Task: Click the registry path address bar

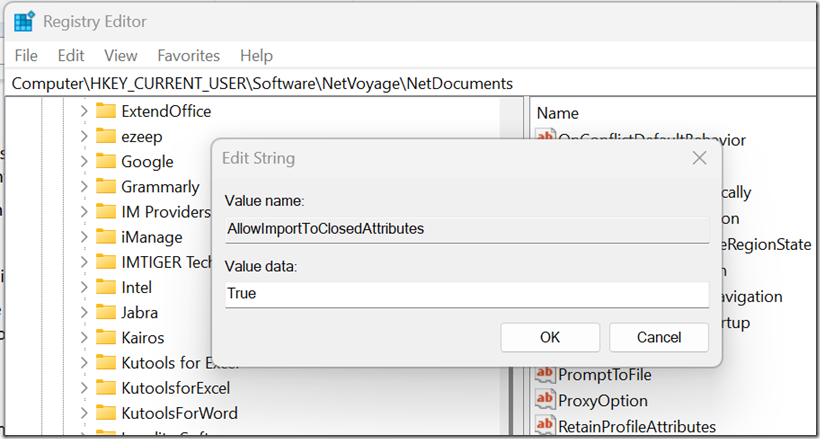Action: click(x=410, y=83)
